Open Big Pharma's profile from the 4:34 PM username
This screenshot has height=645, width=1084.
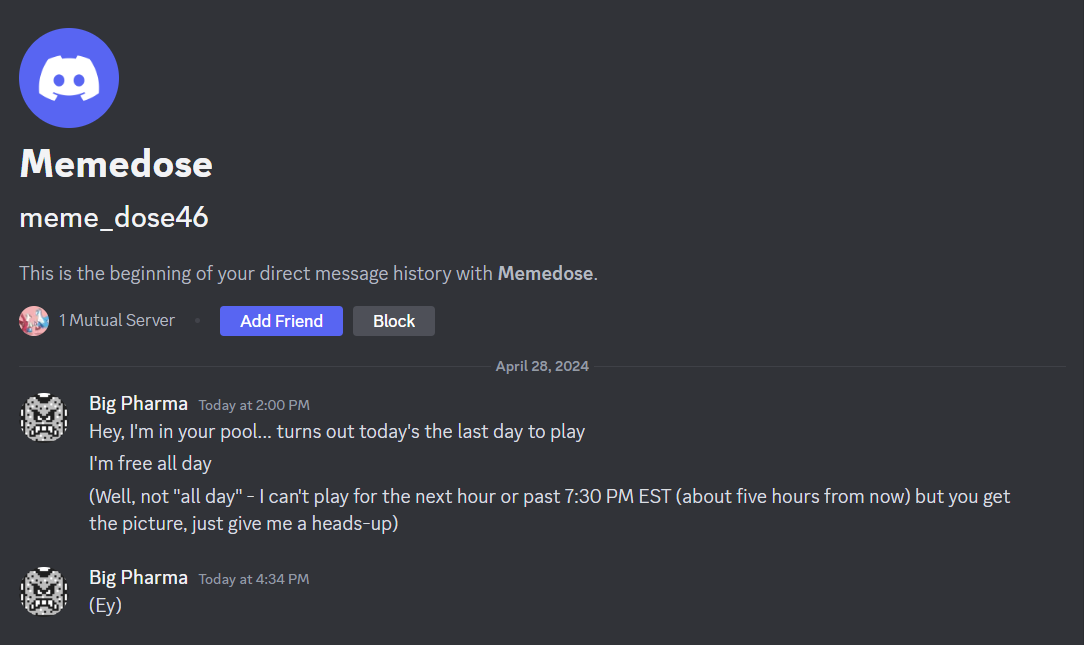pyautogui.click(x=138, y=578)
